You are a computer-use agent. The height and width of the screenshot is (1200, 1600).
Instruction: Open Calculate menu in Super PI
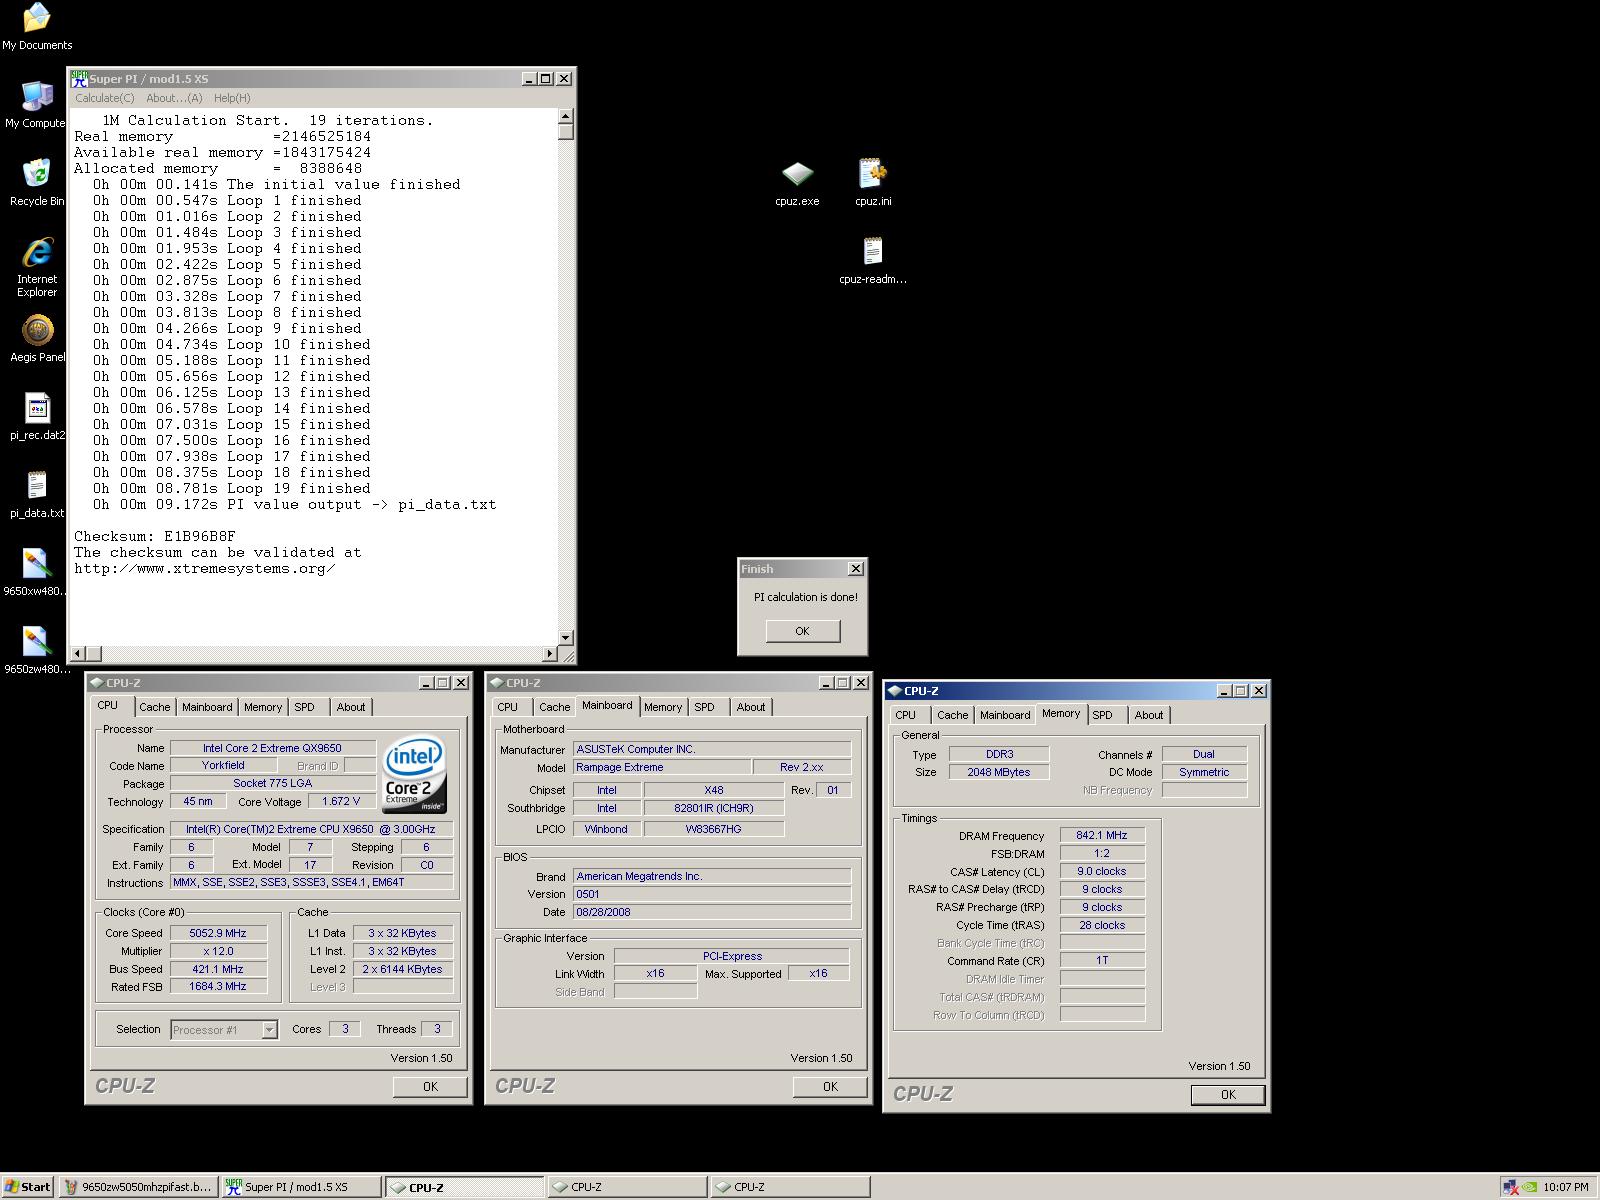tap(105, 98)
